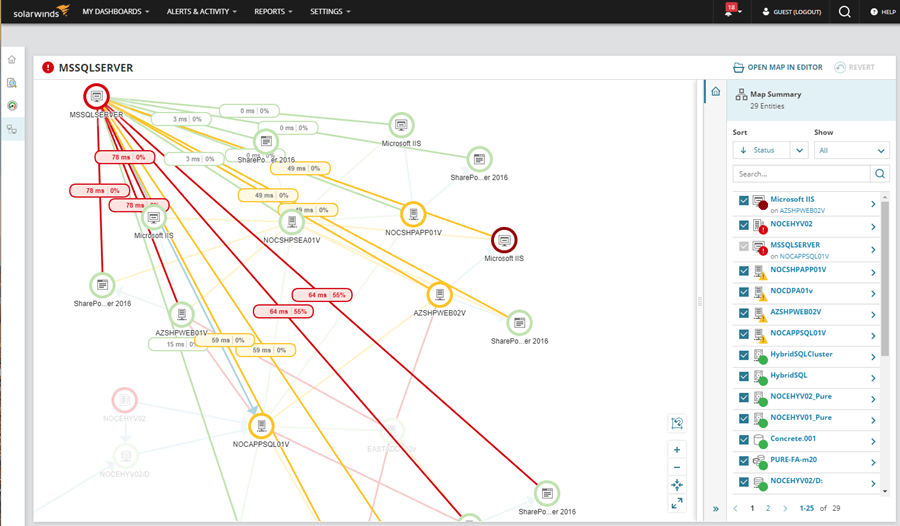Uncheck the Microsoft IIS entity checkbox
The image size is (900, 526).
[x=744, y=200]
